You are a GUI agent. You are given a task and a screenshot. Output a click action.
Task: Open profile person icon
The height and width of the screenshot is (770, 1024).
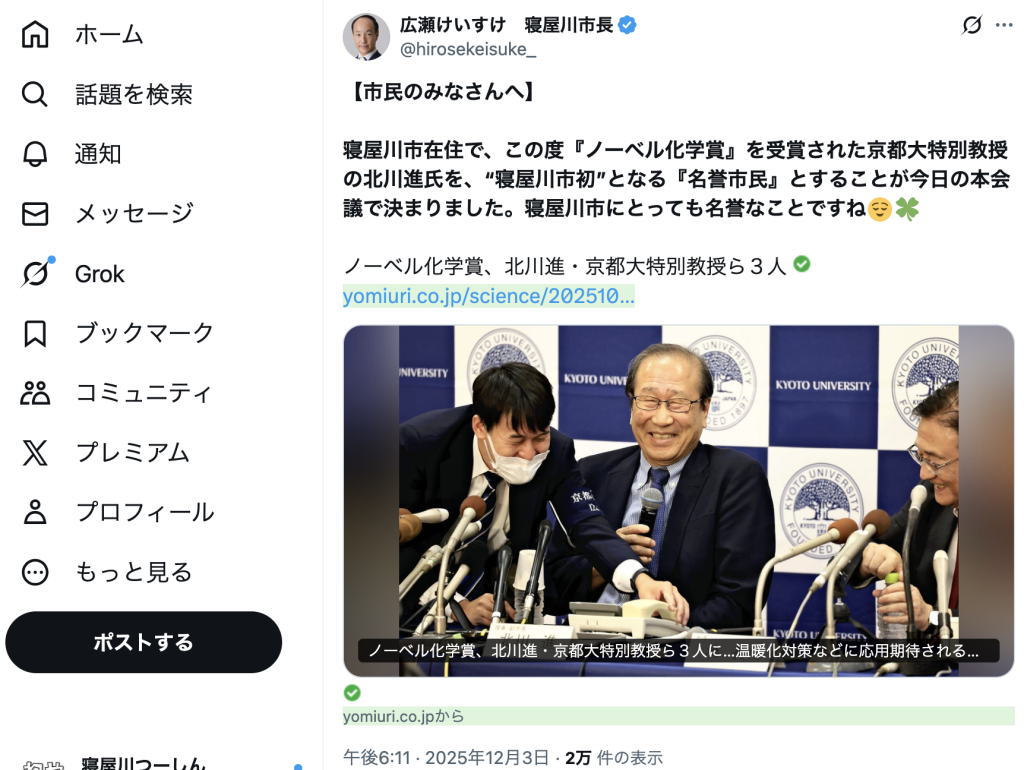(35, 512)
